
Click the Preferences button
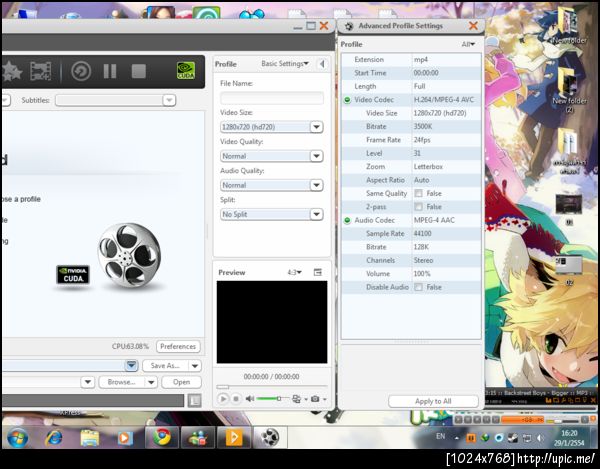(178, 347)
